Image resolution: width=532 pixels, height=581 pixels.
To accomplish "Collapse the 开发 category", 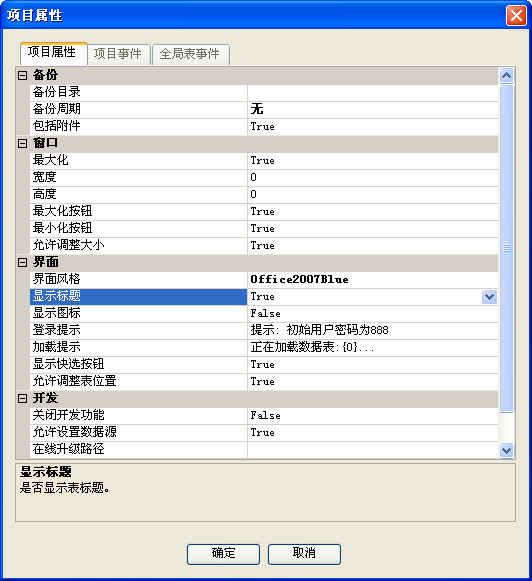I will point(23,398).
